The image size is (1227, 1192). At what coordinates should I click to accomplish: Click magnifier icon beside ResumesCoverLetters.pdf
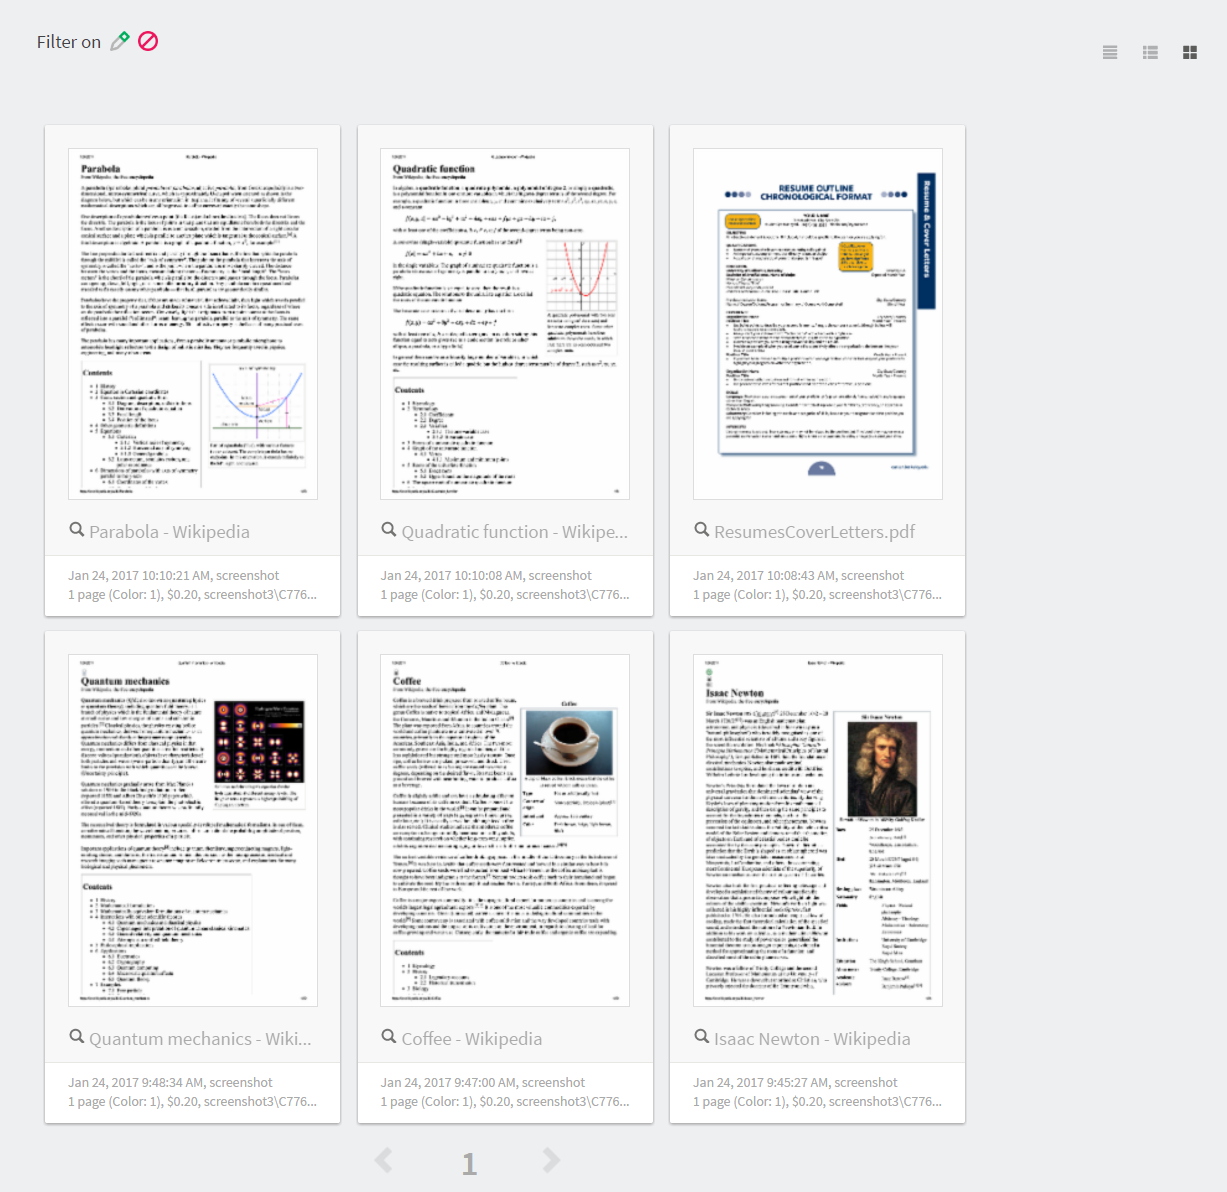pyautogui.click(x=701, y=530)
